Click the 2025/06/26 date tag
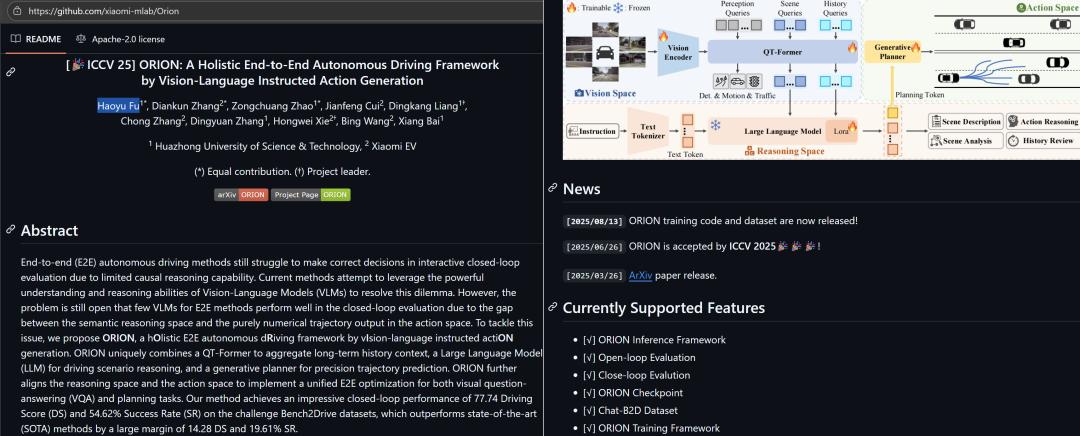This screenshot has height=436, width=1080. [x=594, y=247]
